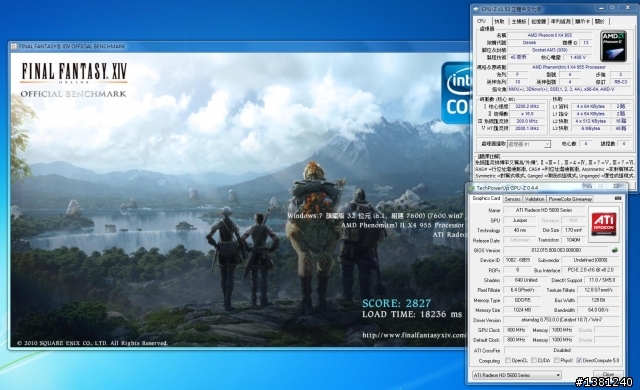Click the Socket AM3 (938) package field
Image resolution: width=640 pixels, height=390 pixels.
pos(549,50)
